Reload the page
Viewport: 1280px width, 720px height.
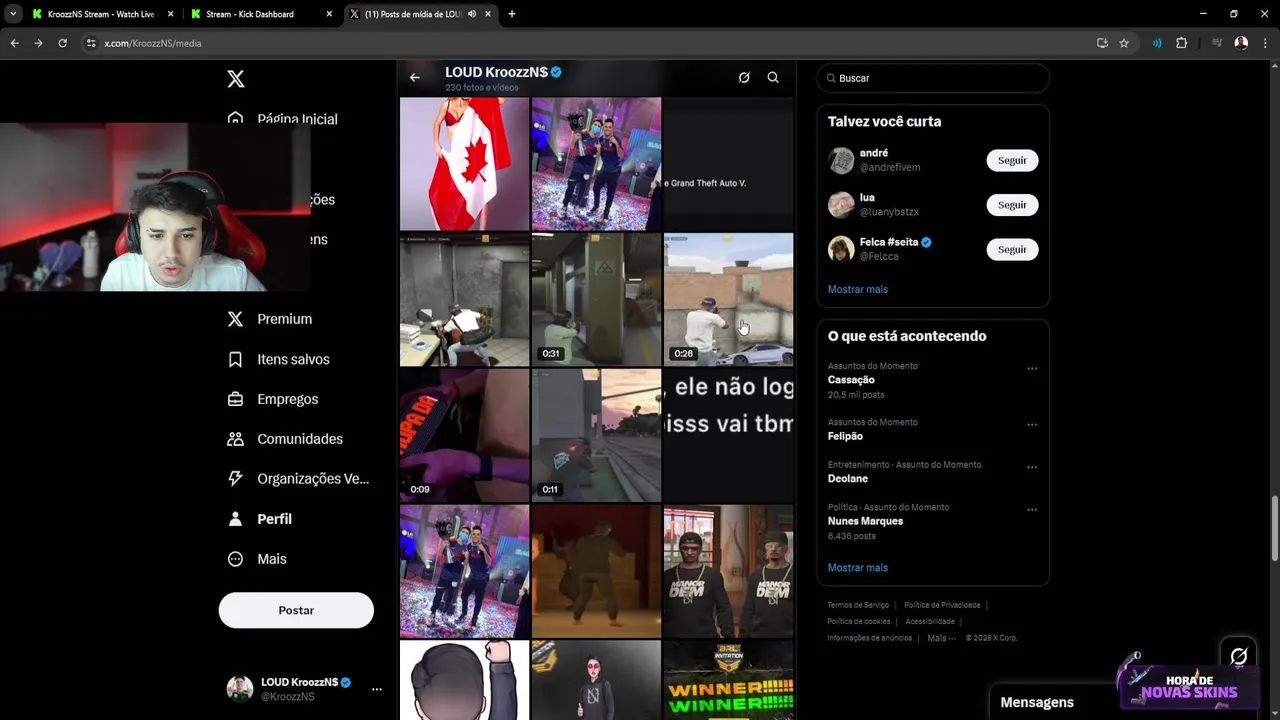click(62, 43)
